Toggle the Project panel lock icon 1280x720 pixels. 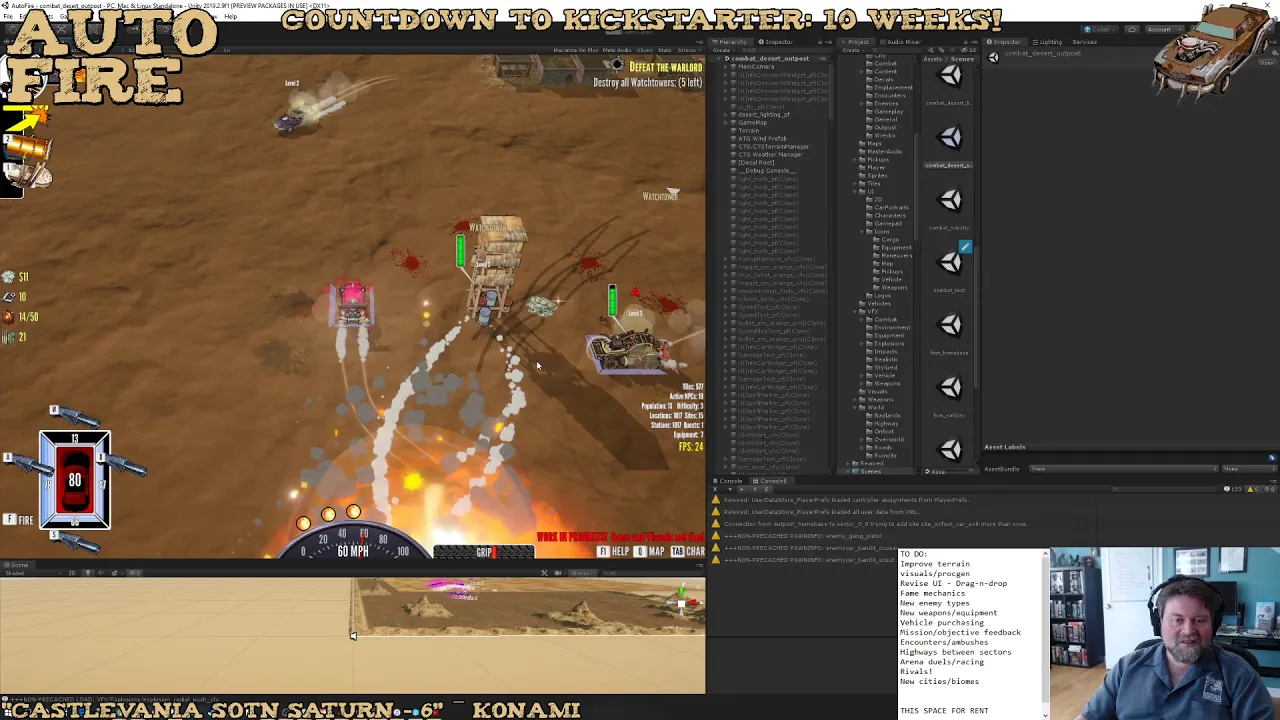pos(966,42)
